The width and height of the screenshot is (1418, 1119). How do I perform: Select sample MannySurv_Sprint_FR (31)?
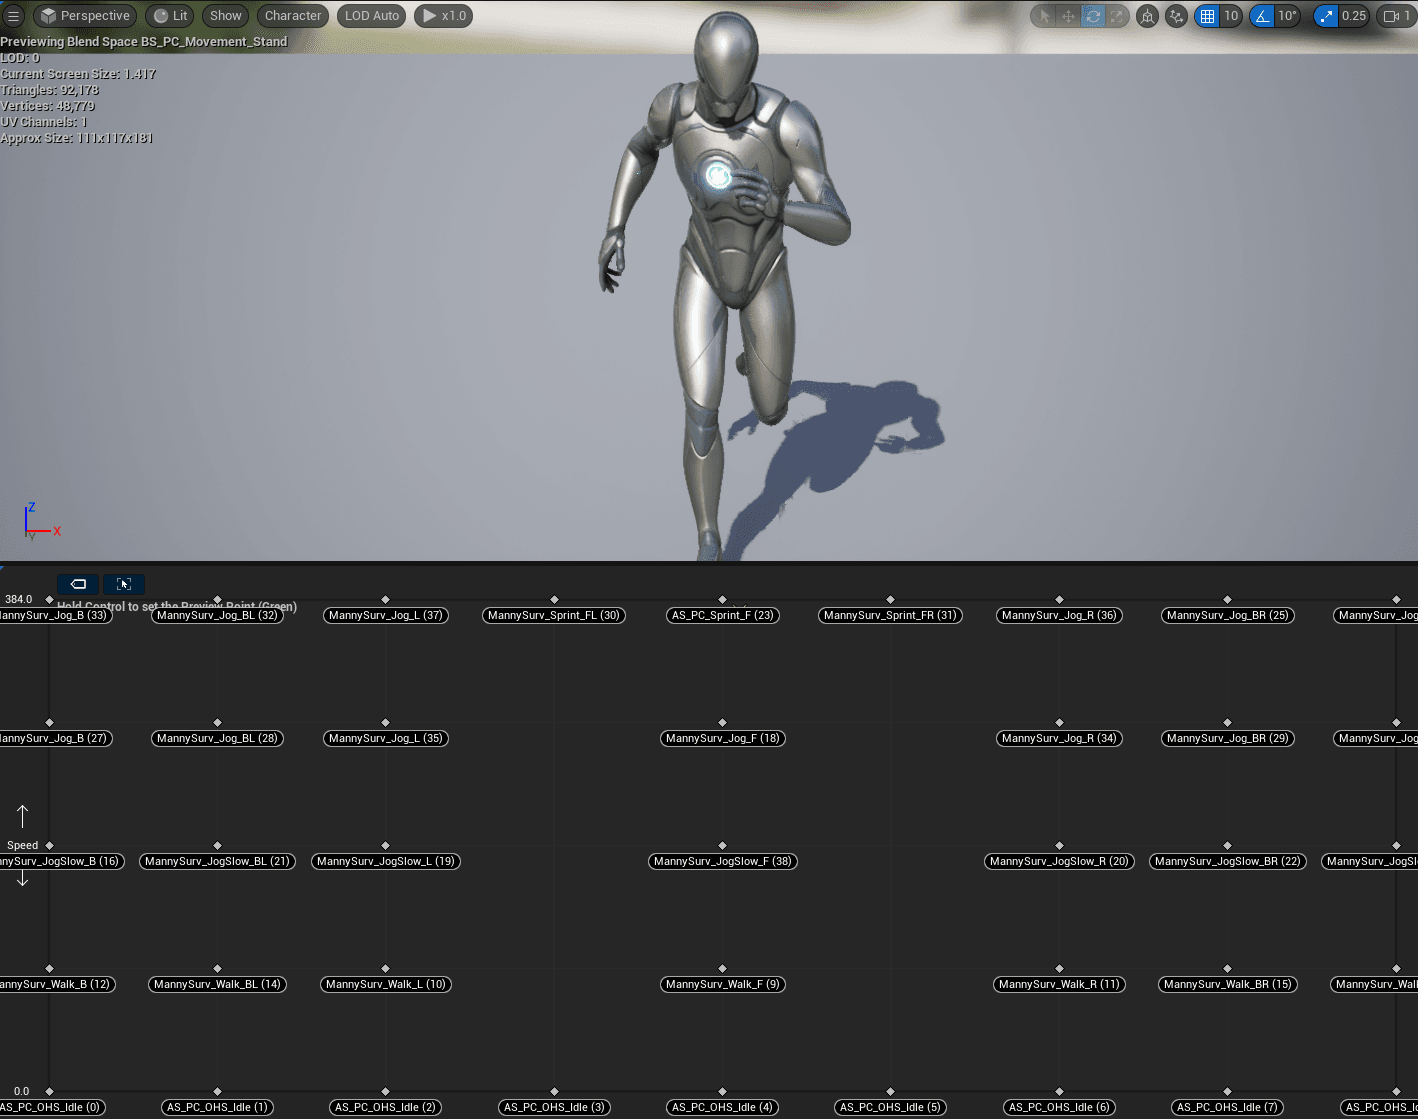pyautogui.click(x=890, y=615)
